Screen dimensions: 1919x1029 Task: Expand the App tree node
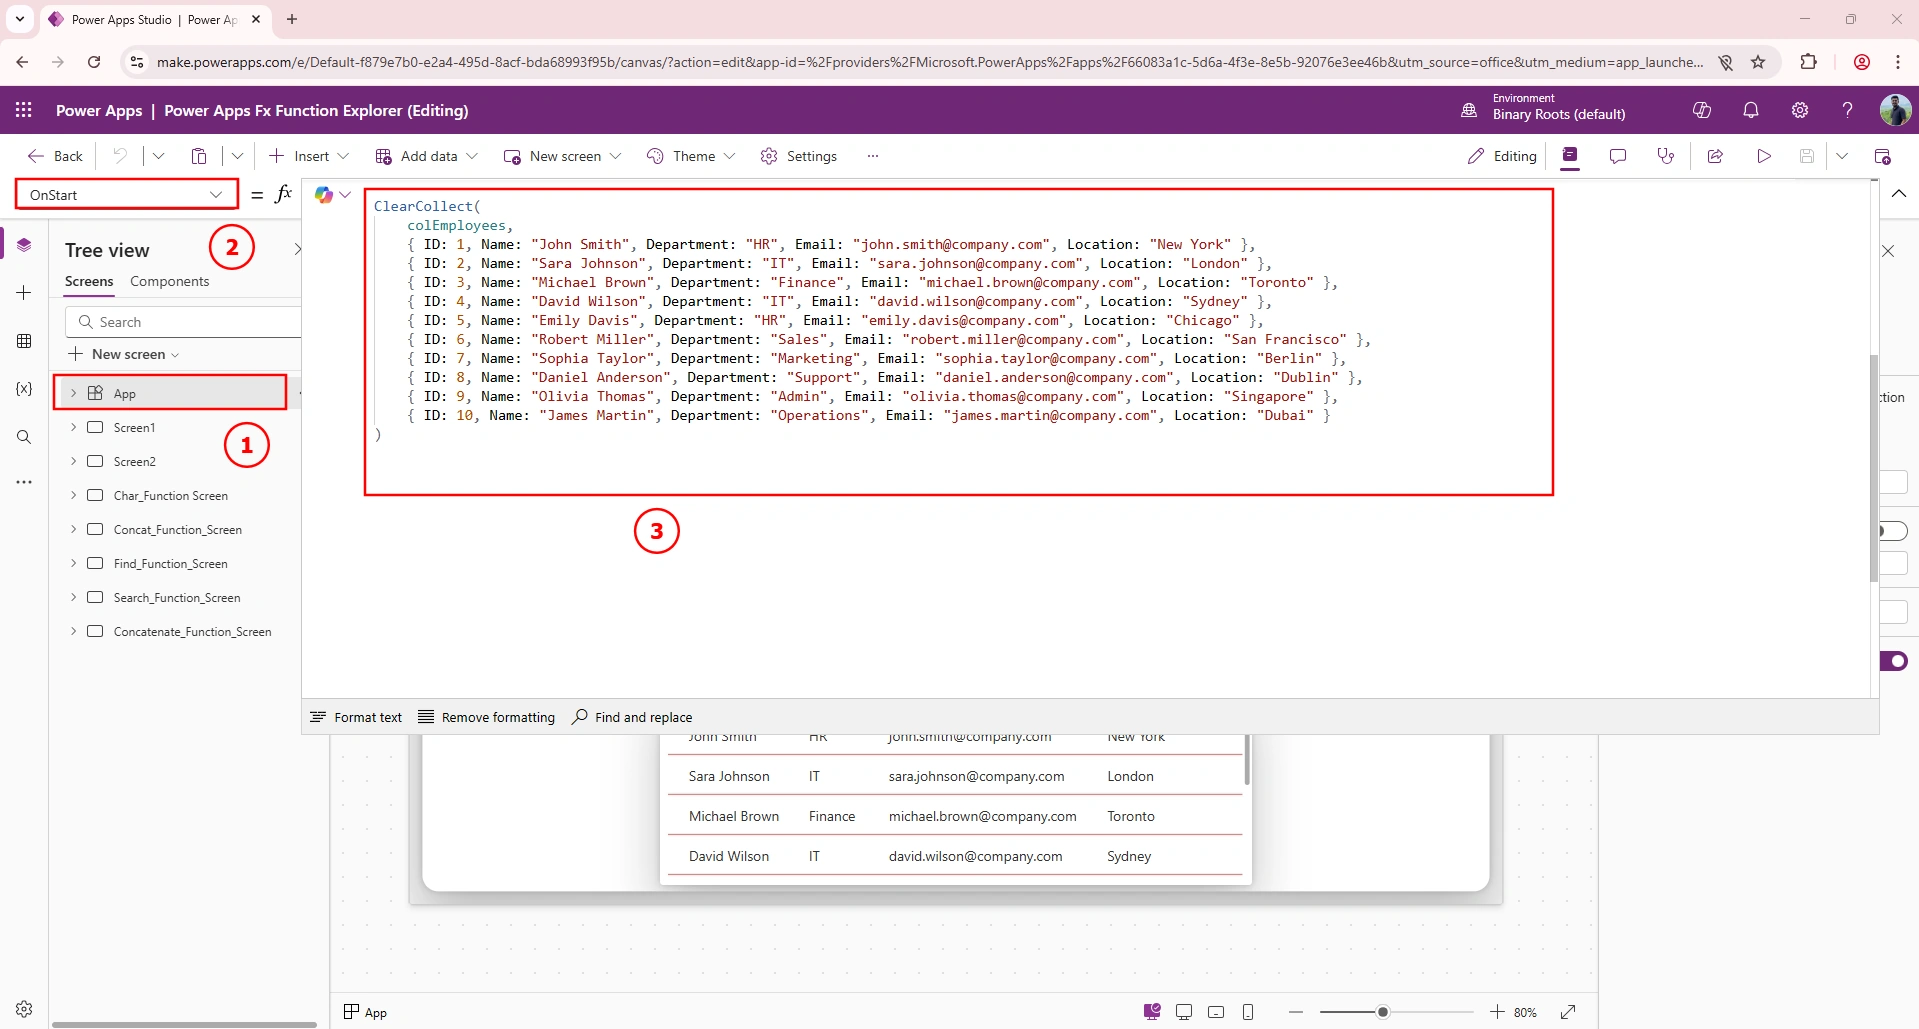pos(73,393)
